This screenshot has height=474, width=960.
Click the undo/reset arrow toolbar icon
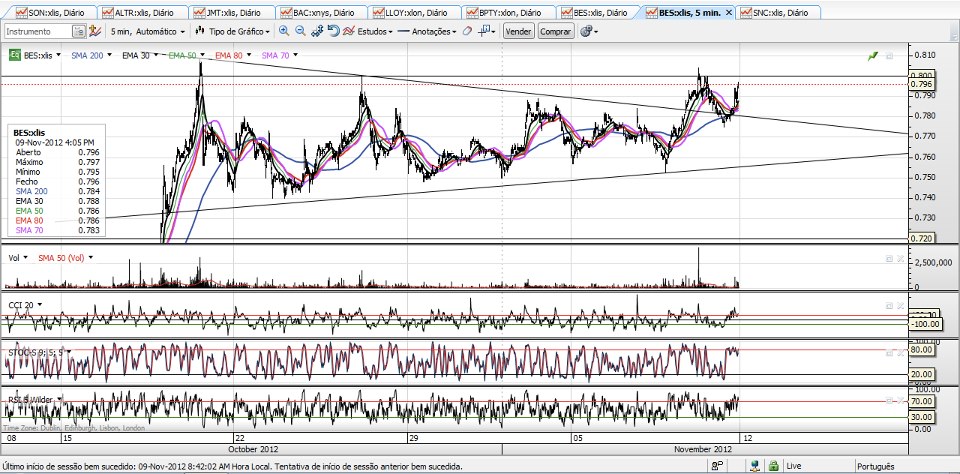point(334,31)
